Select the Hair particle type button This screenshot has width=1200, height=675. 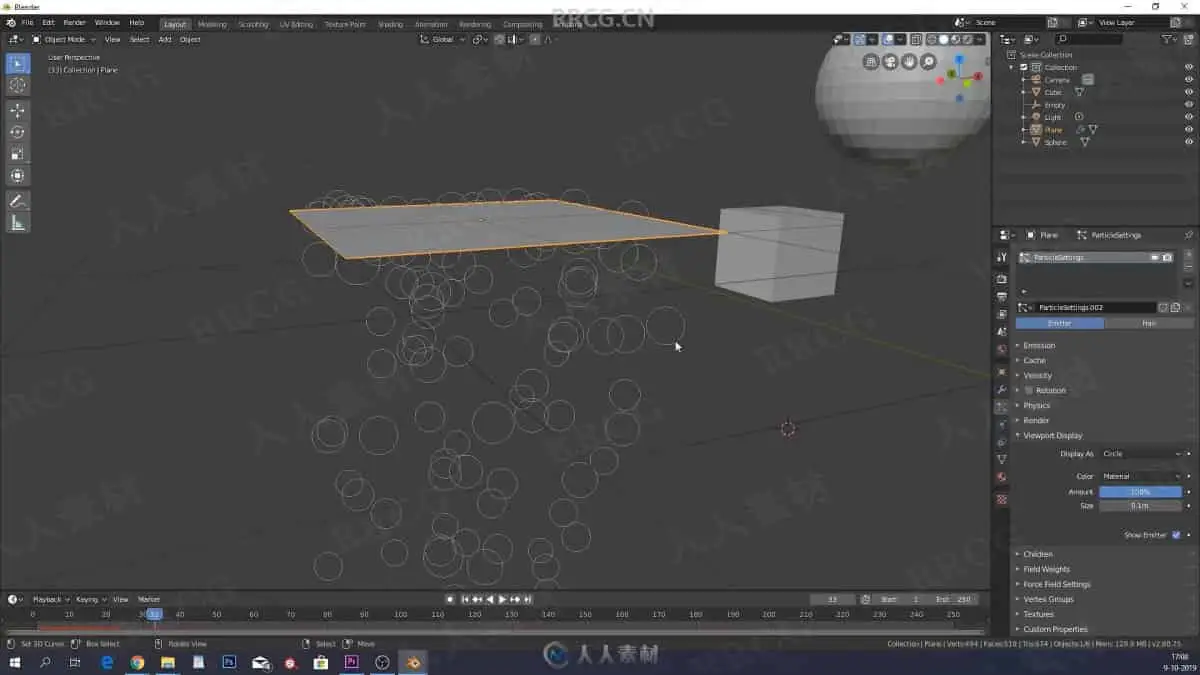pos(1149,323)
